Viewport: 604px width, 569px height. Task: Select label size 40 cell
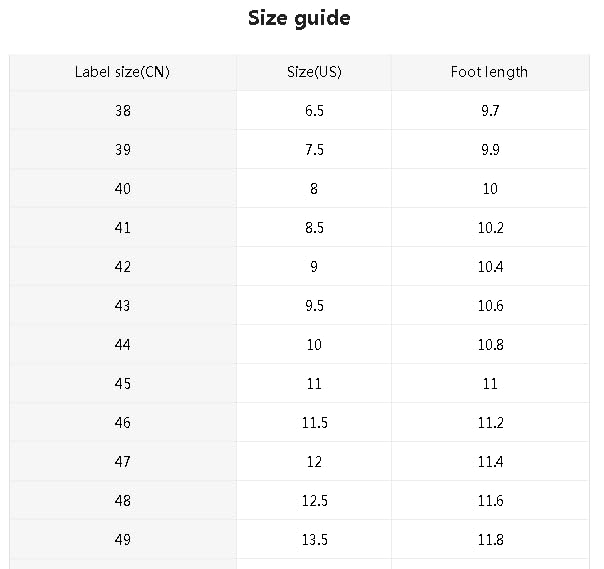(122, 189)
